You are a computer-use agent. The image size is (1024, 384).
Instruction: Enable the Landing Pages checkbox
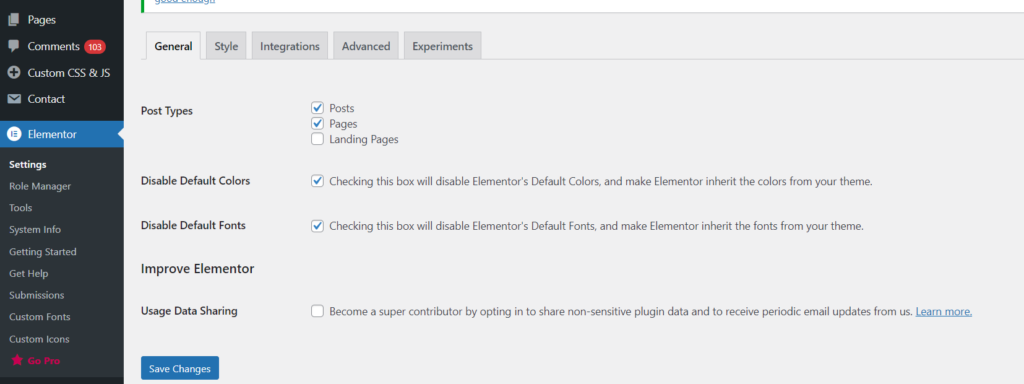tap(317, 138)
